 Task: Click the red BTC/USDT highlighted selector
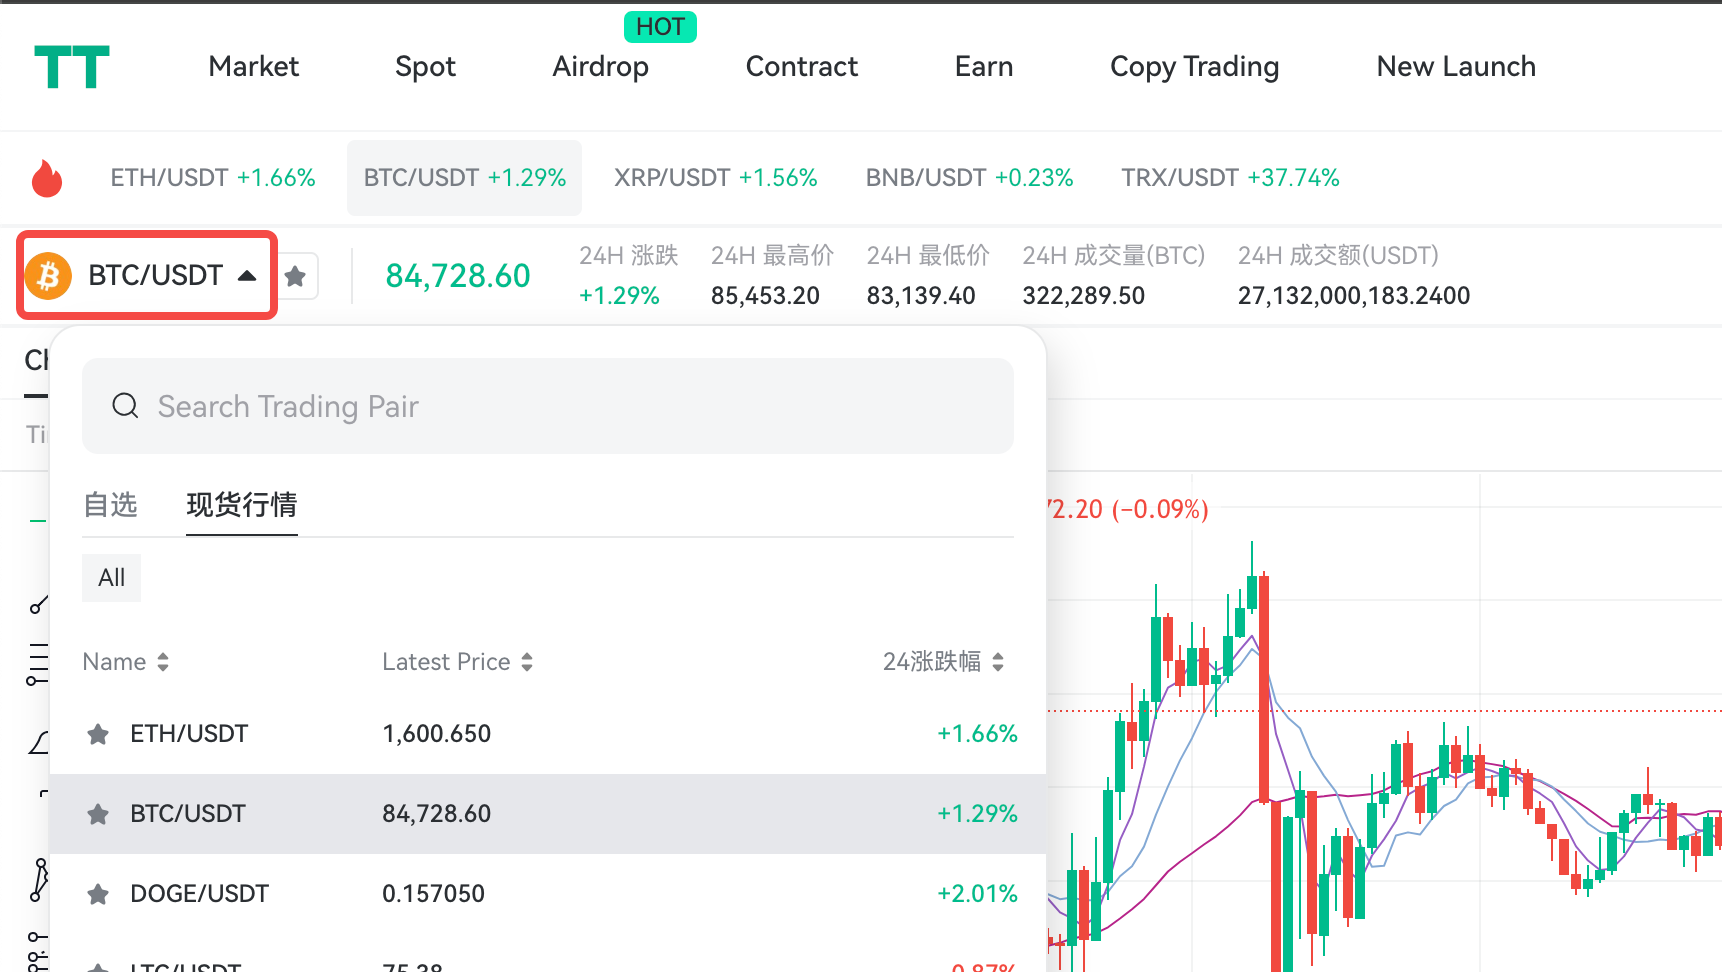pos(146,275)
